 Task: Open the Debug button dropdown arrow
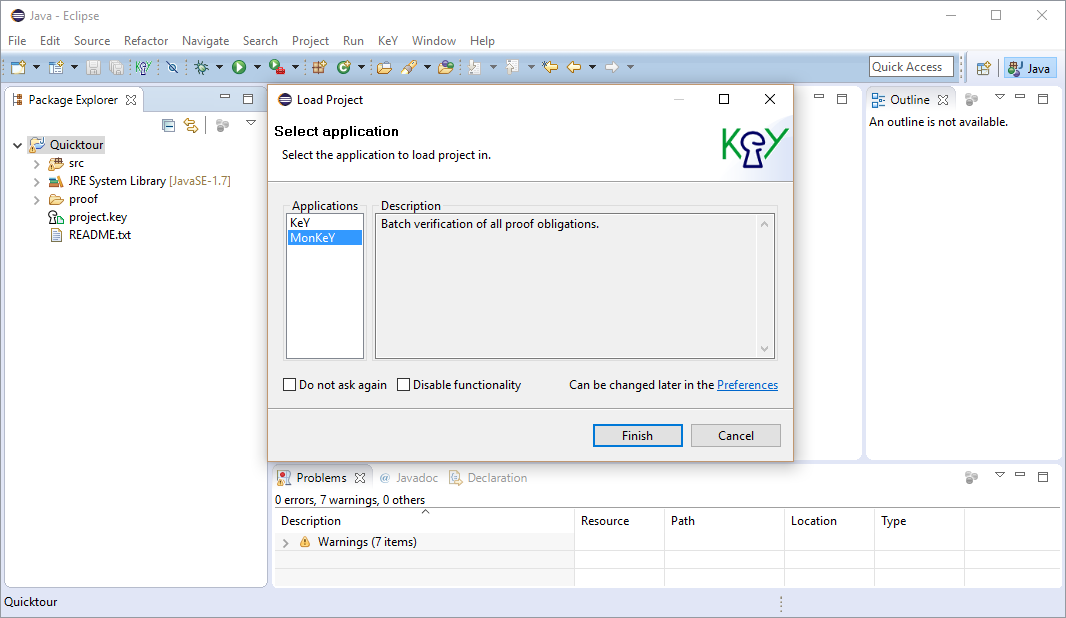coord(219,67)
